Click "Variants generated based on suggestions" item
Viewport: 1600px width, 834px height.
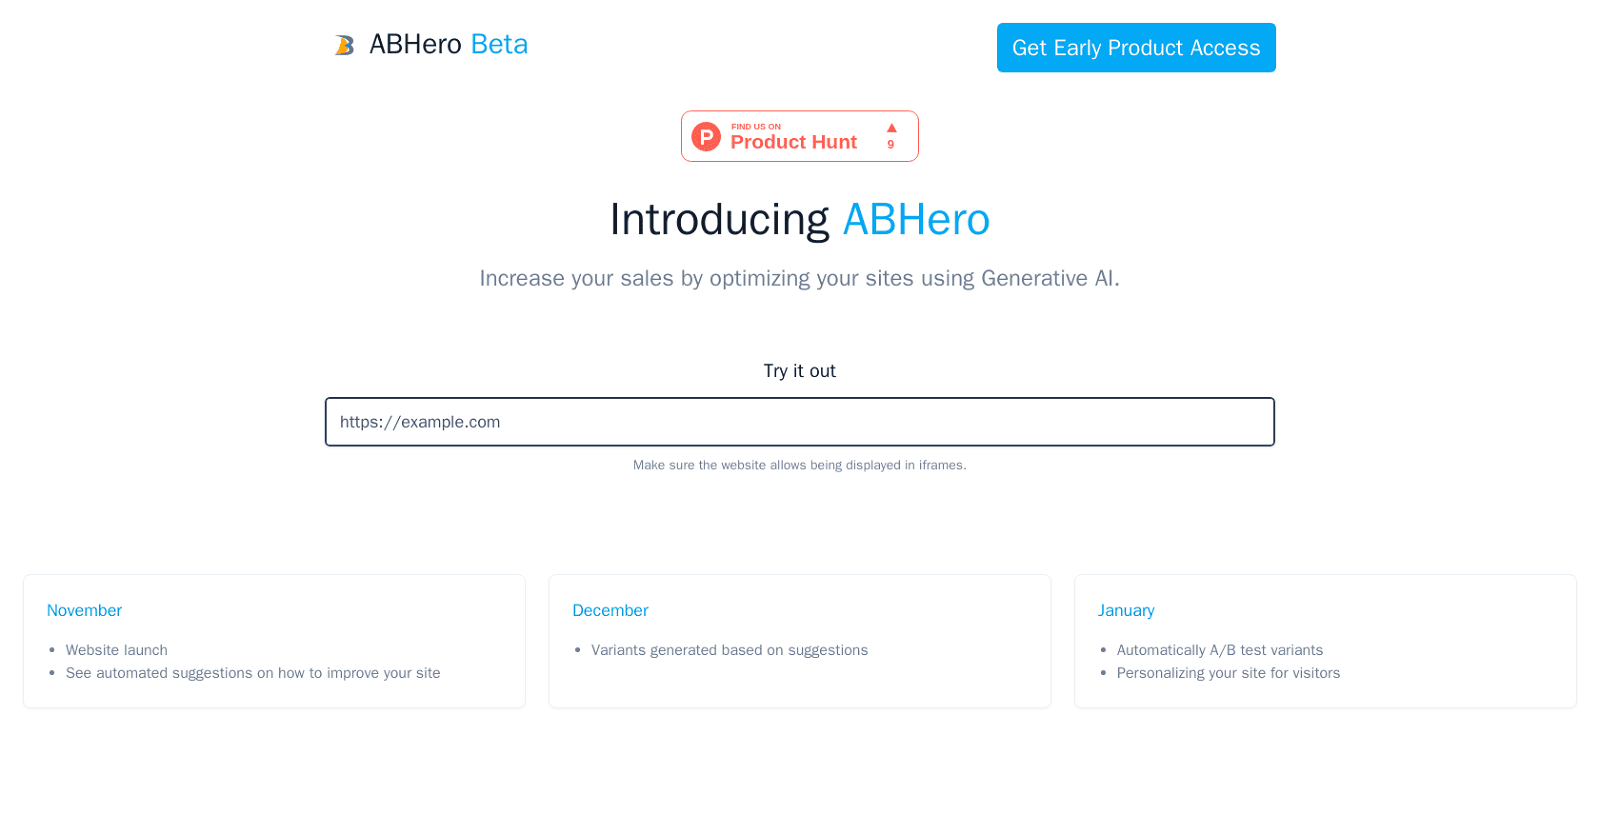tap(730, 649)
